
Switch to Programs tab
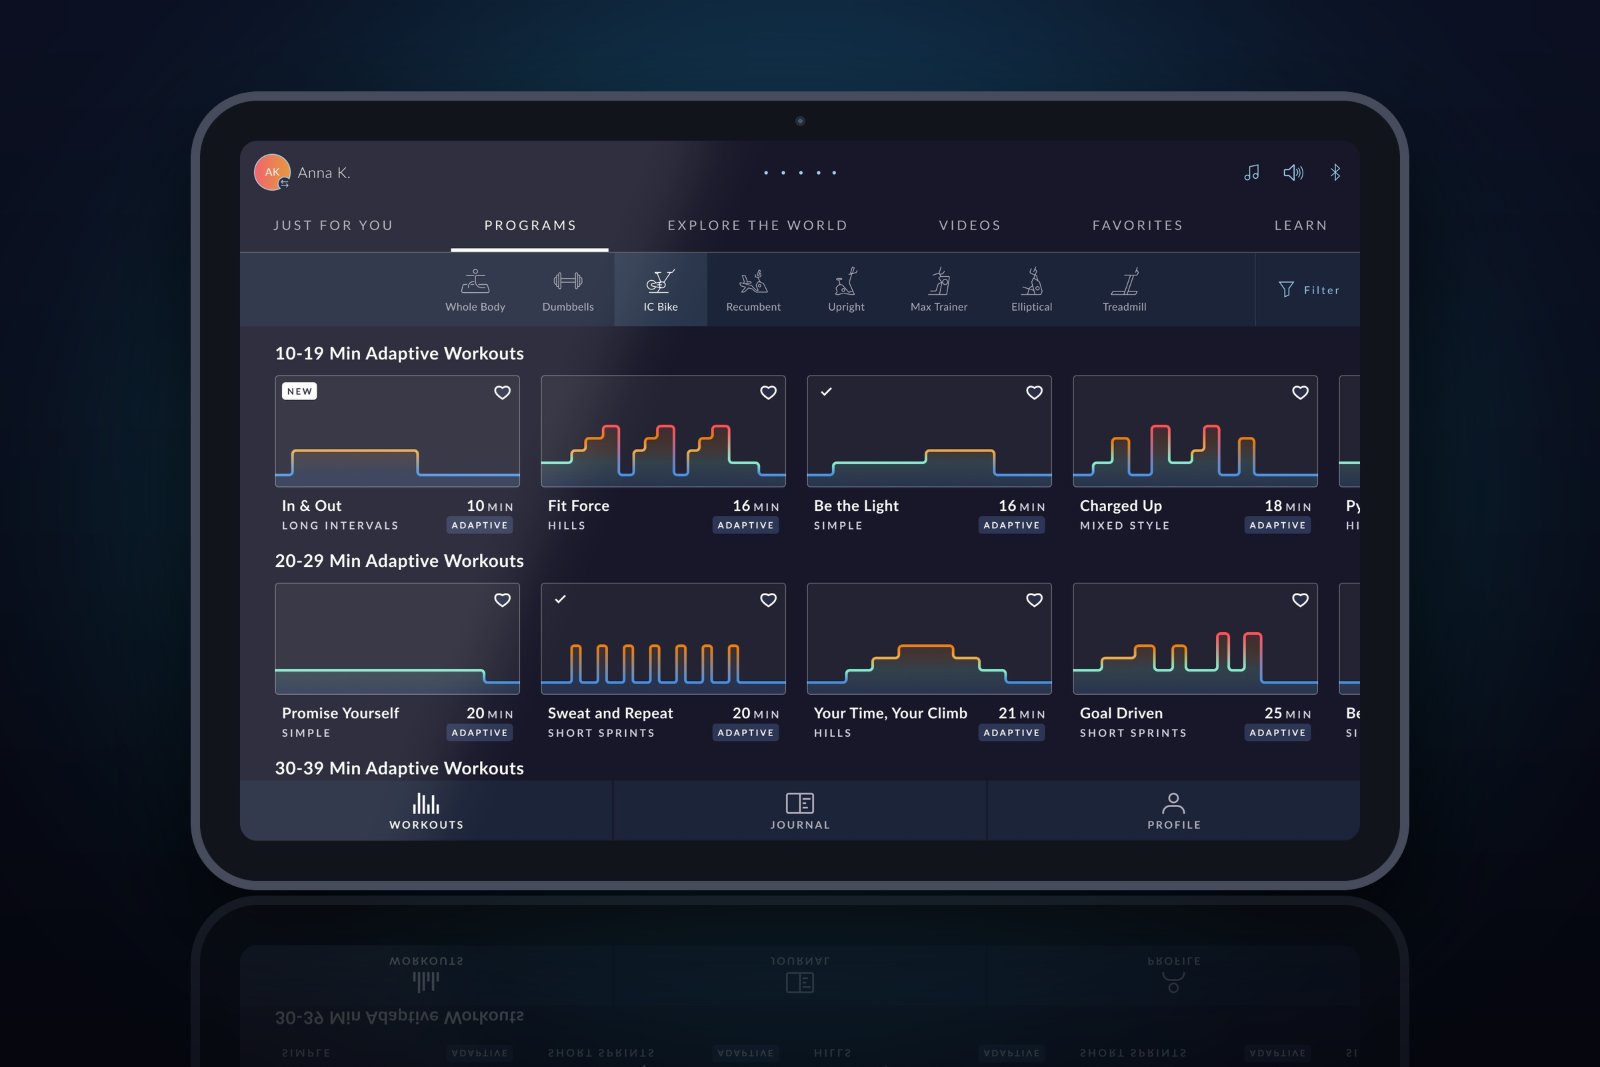tap(530, 225)
